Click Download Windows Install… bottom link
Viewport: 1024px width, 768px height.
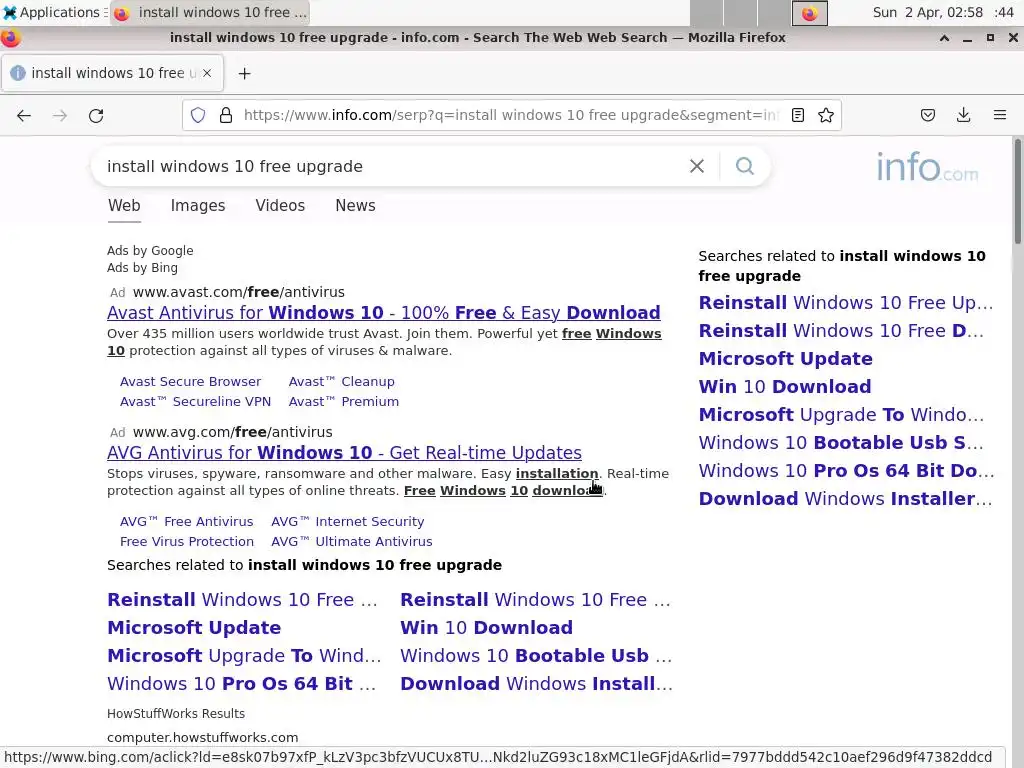point(537,684)
